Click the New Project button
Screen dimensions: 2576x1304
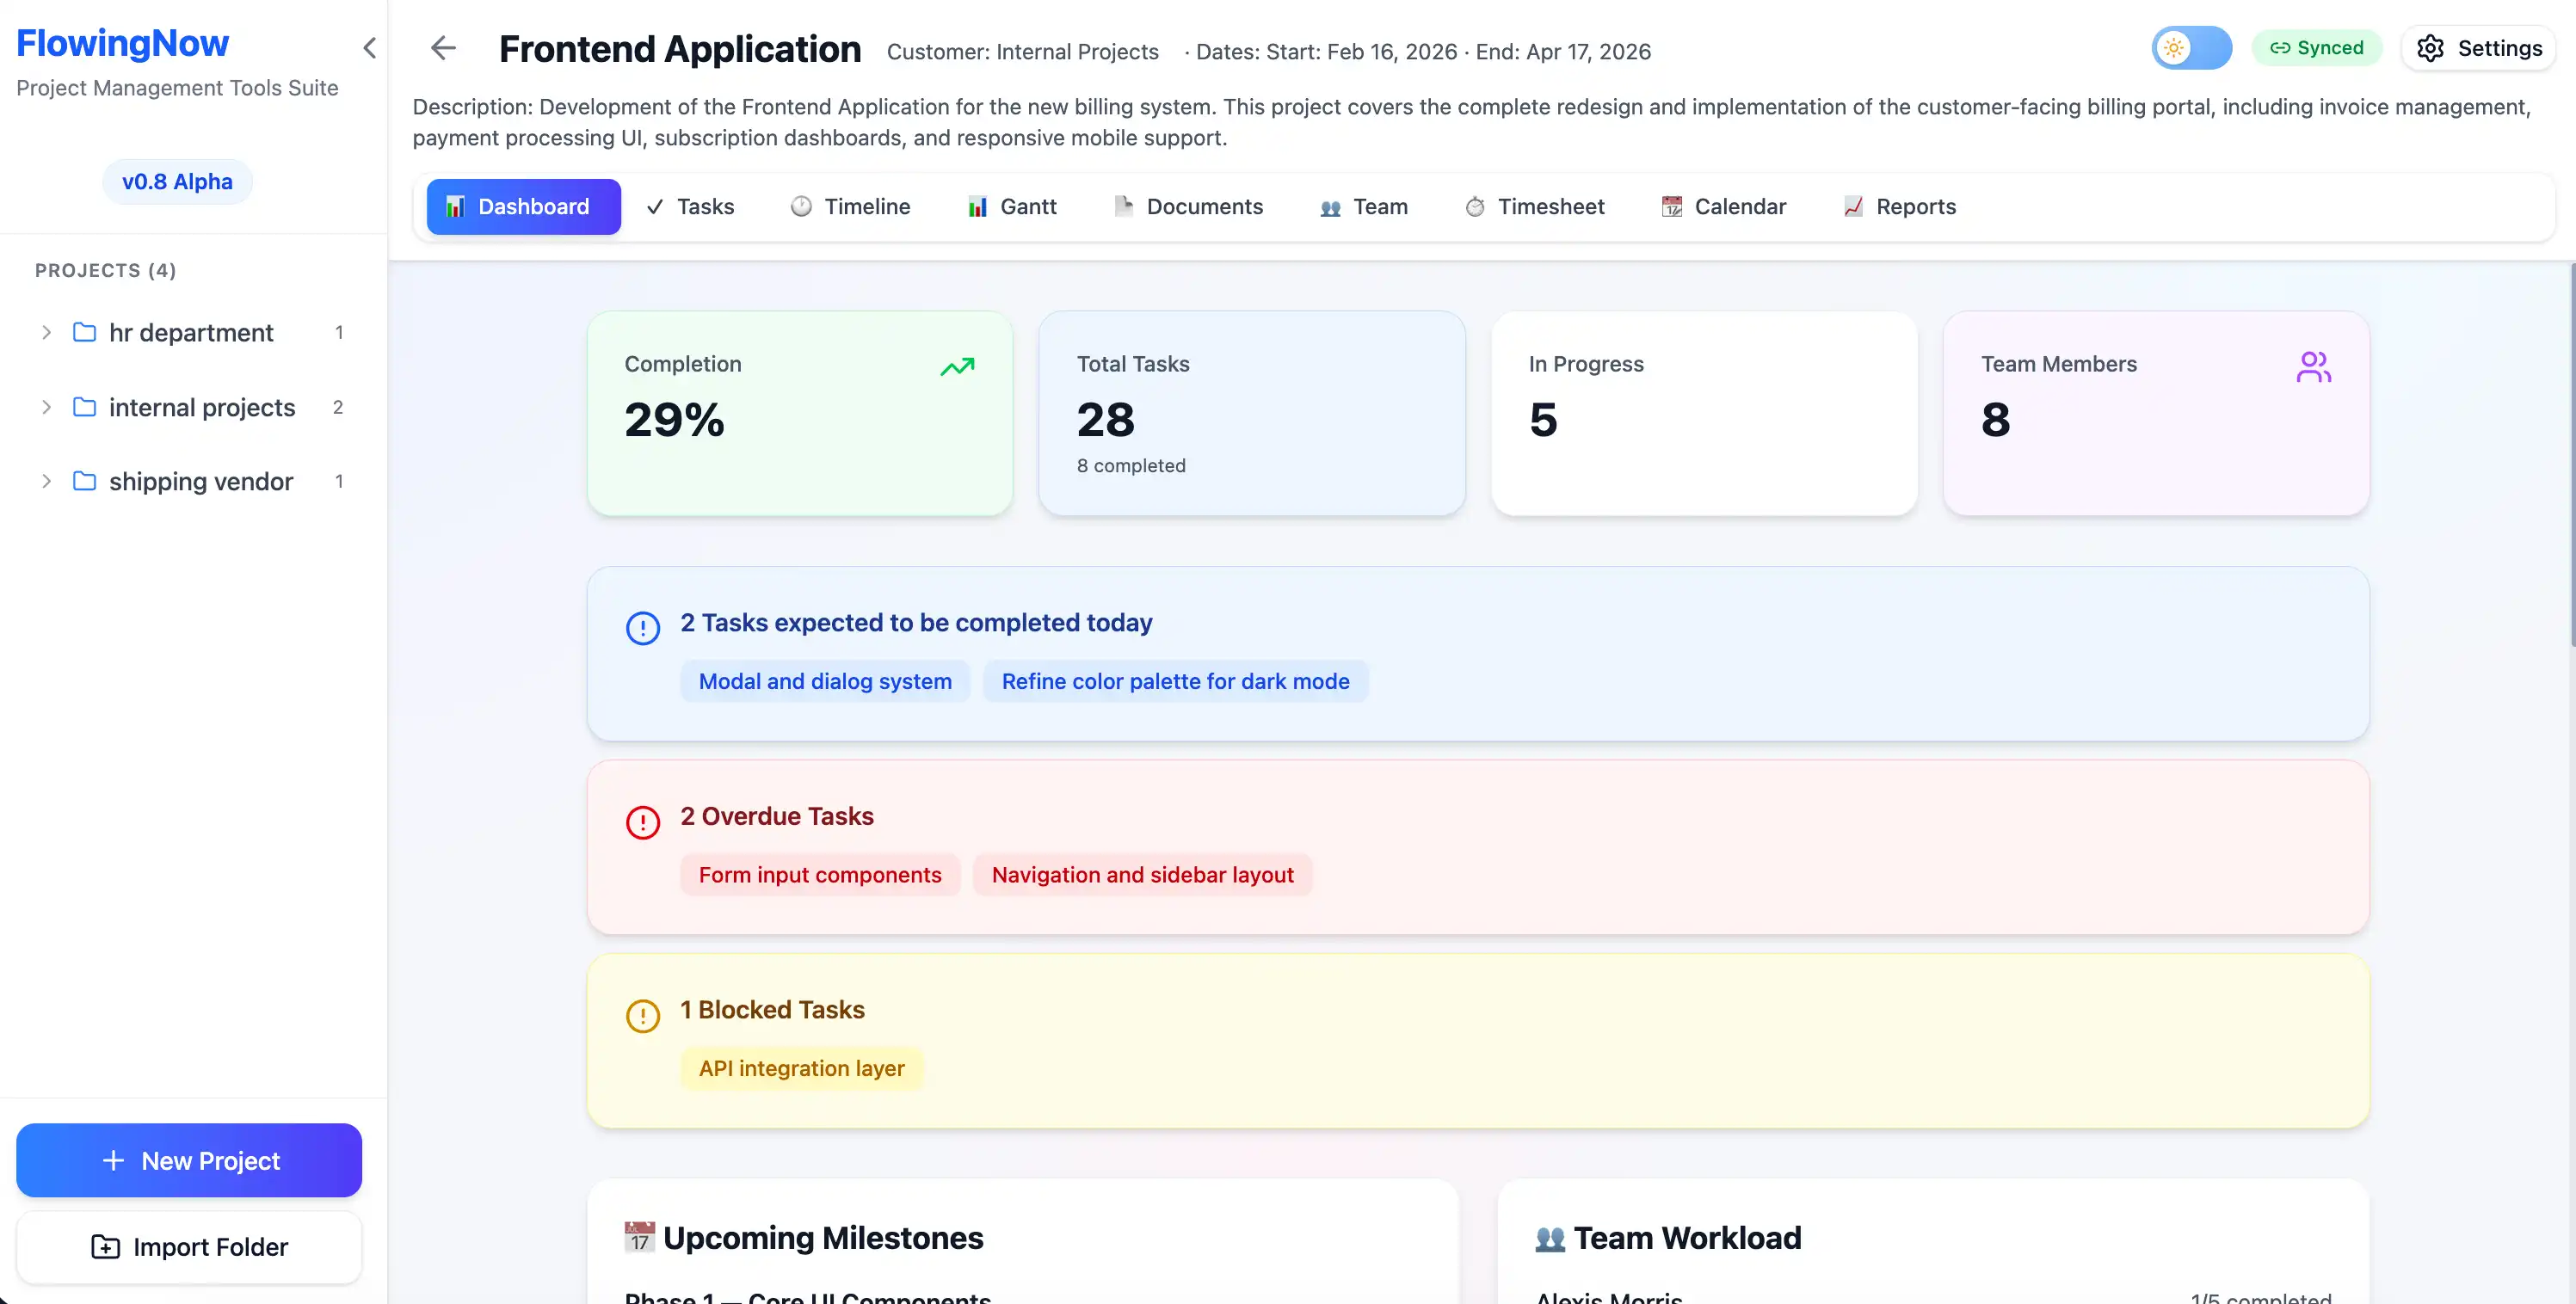click(188, 1160)
